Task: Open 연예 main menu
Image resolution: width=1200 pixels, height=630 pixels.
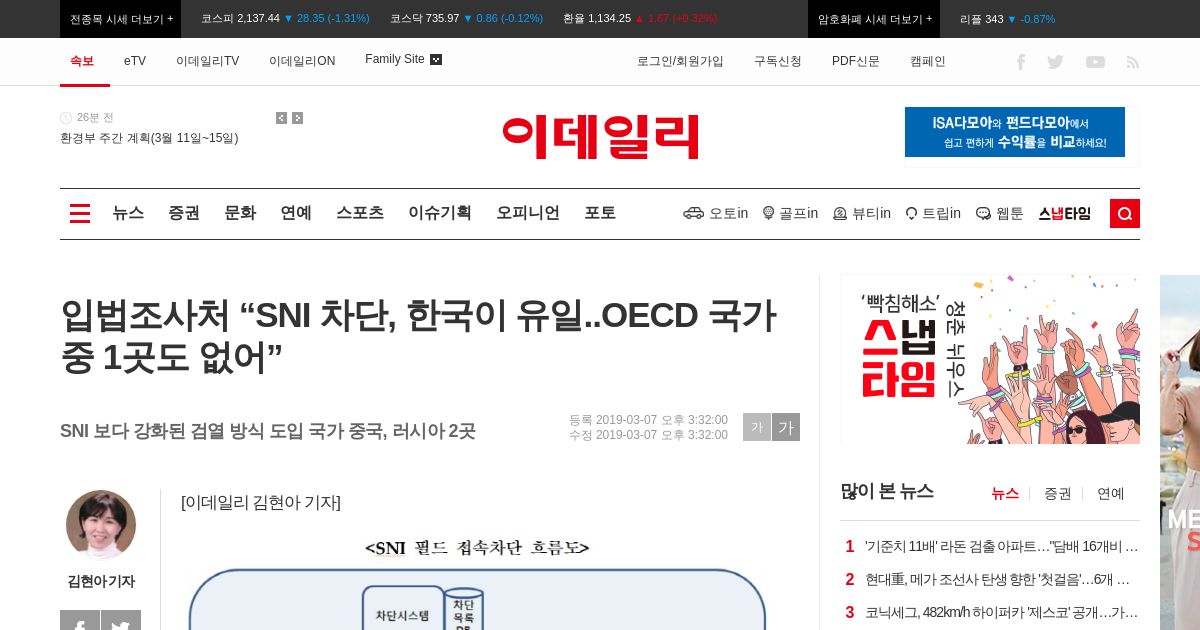Action: point(296,213)
